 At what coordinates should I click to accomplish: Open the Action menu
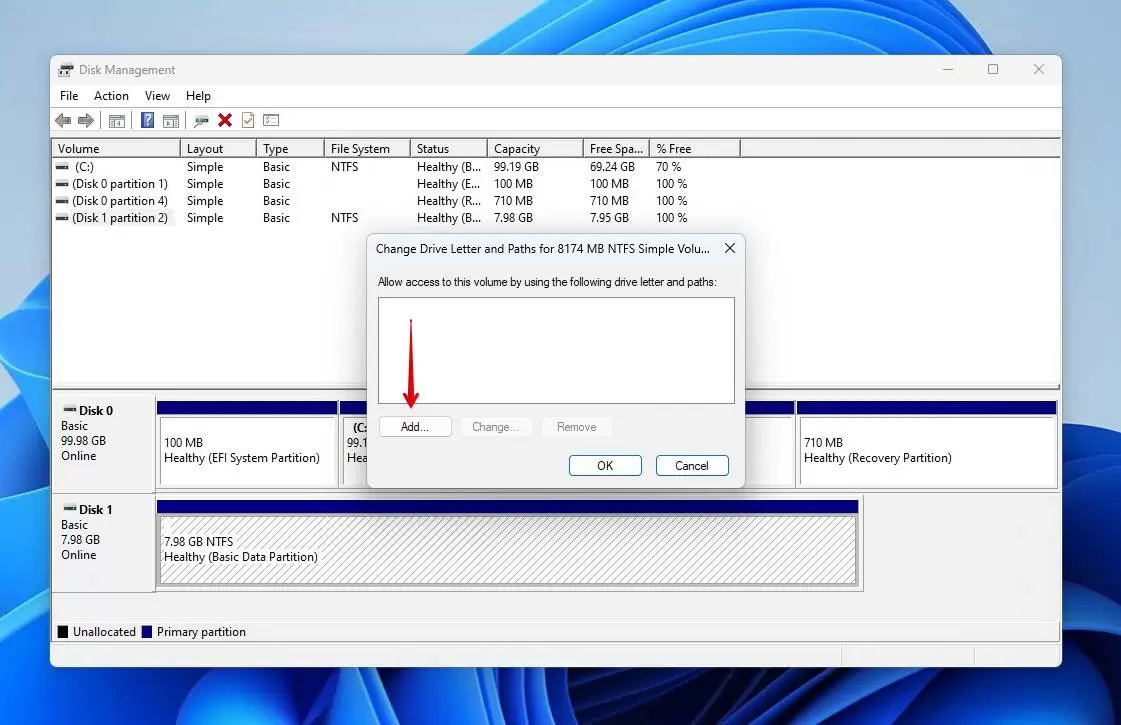[x=111, y=96]
